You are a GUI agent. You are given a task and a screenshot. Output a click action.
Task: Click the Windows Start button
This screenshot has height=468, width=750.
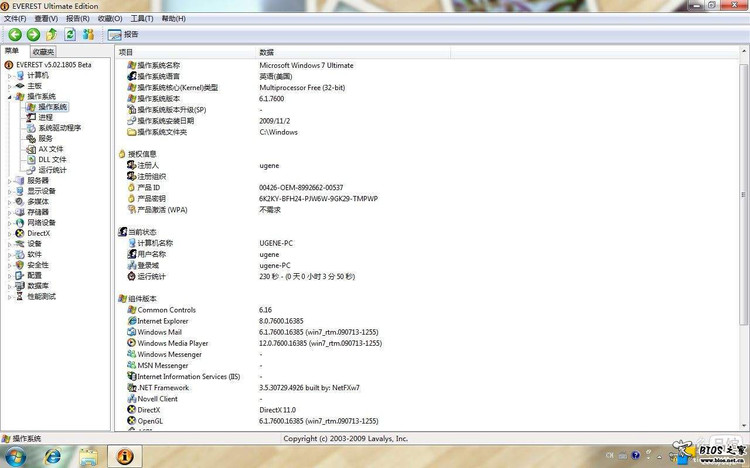pyautogui.click(x=14, y=456)
